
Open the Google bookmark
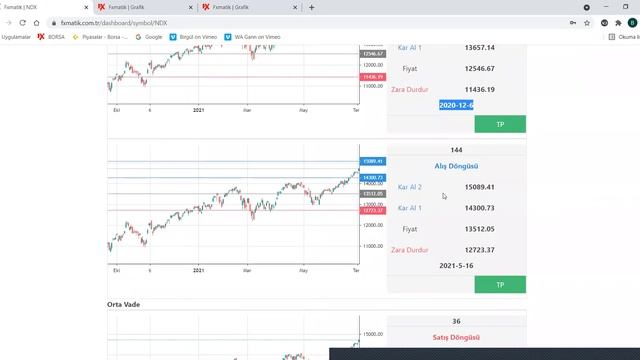coord(149,37)
